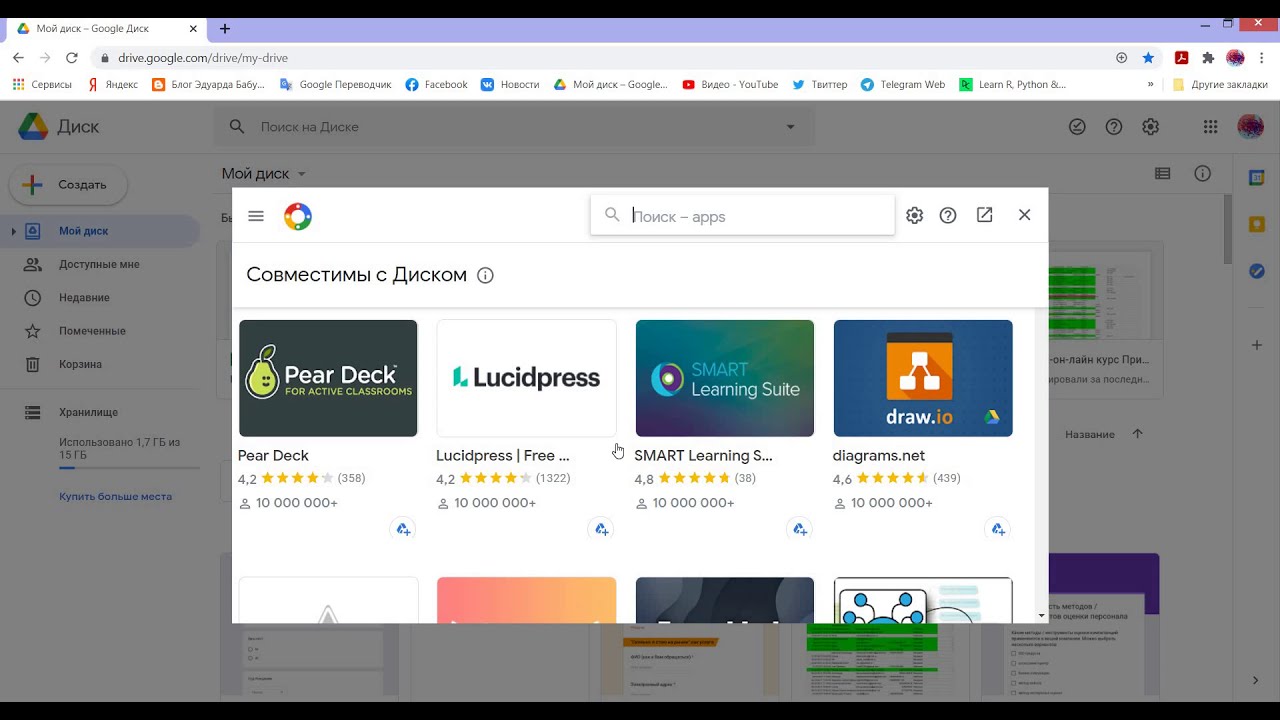Viewport: 1280px width, 720px height.
Task: Click the Drive search box
Action: (x=514, y=127)
